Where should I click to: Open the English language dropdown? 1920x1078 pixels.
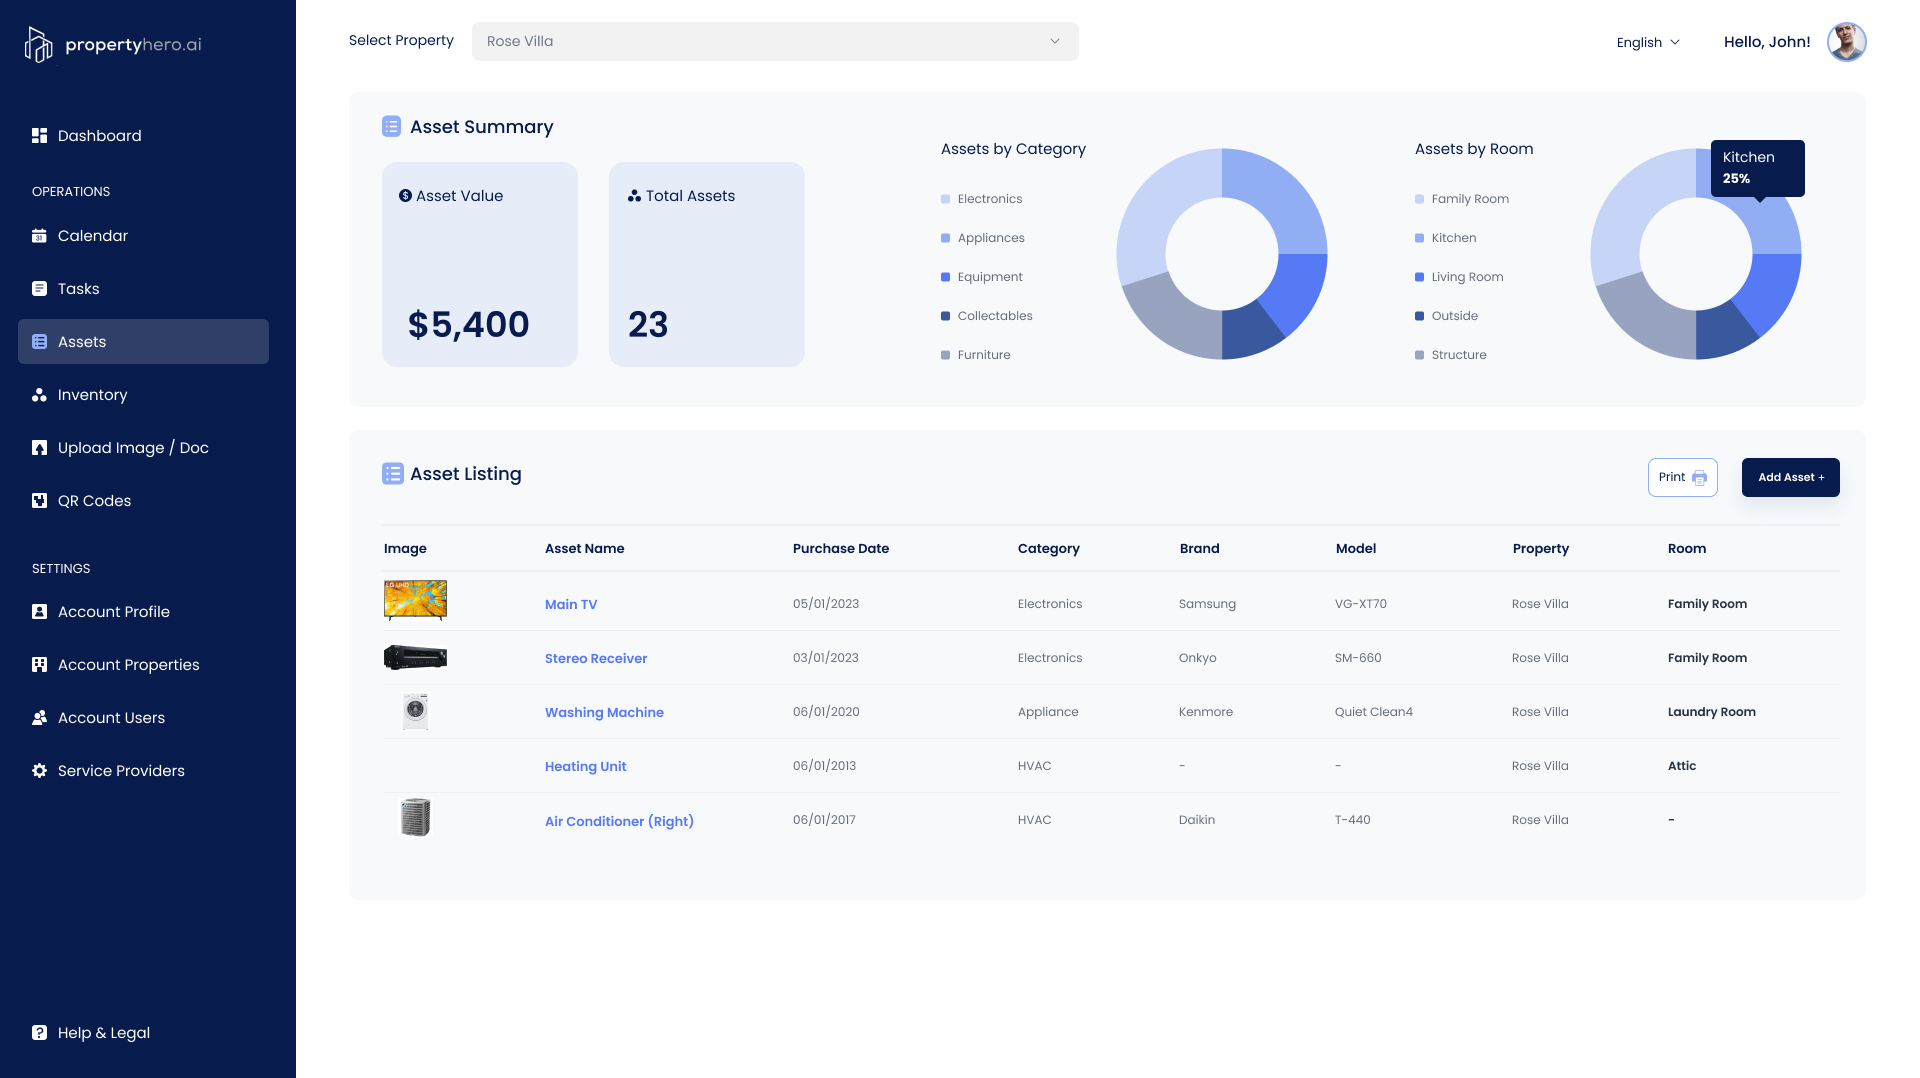(1648, 42)
